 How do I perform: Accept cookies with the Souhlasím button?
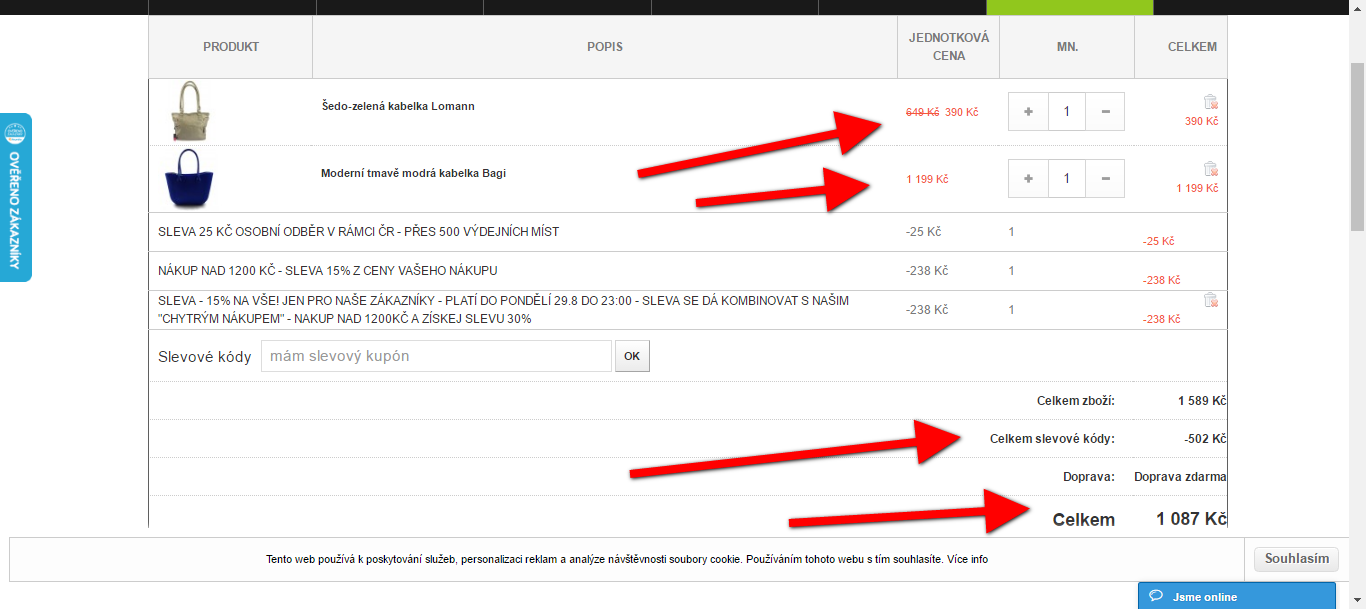[x=1296, y=559]
